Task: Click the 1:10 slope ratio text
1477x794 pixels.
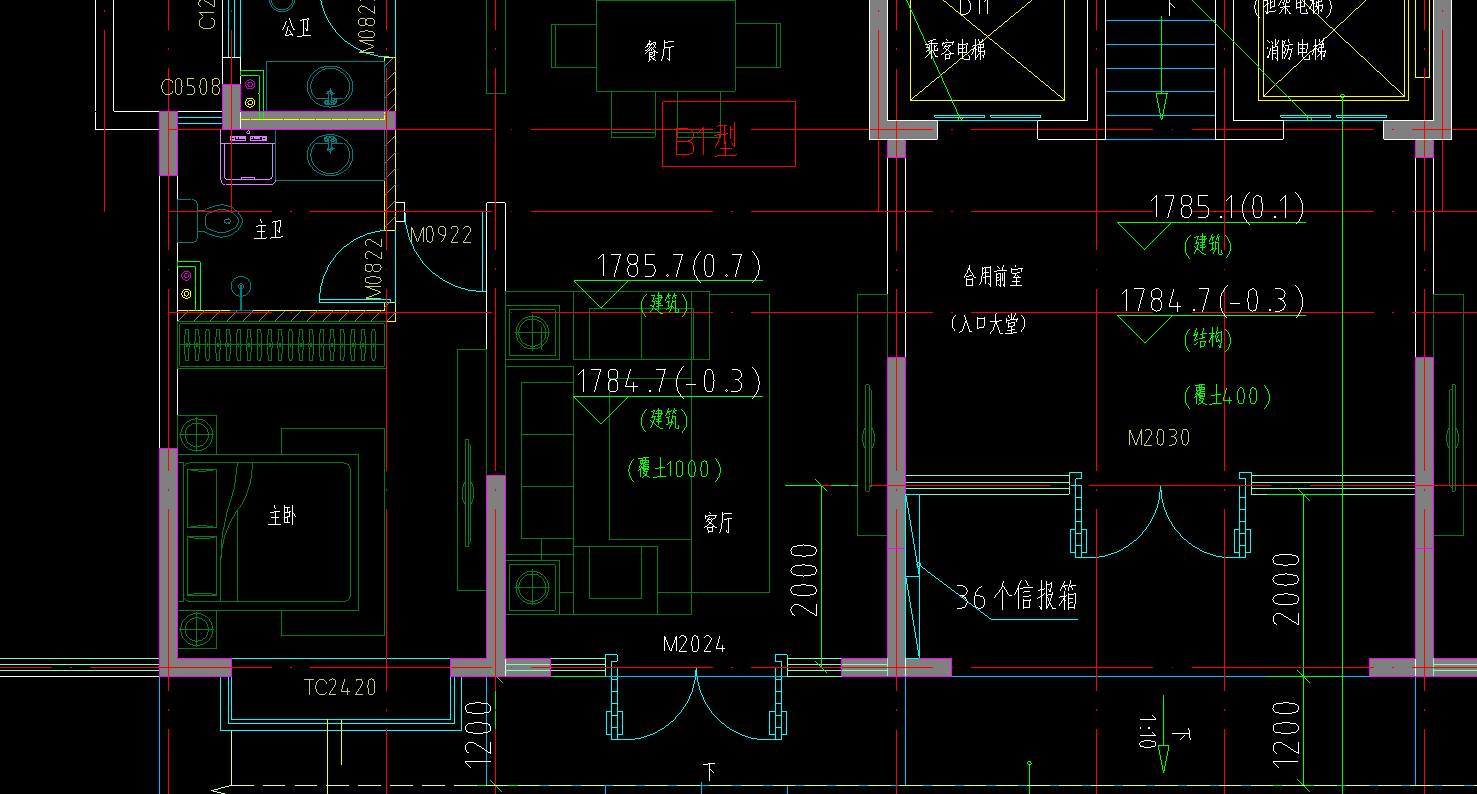Action: 1147,731
